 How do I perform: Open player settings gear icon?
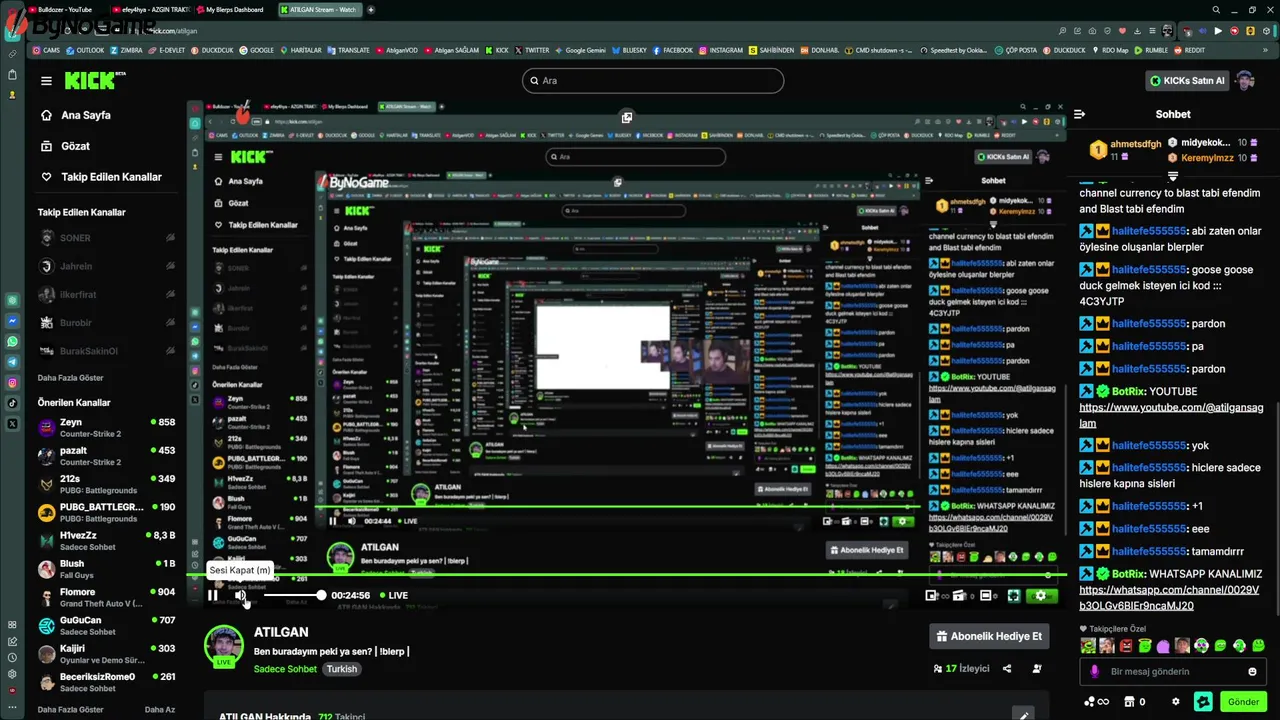pos(1040,596)
